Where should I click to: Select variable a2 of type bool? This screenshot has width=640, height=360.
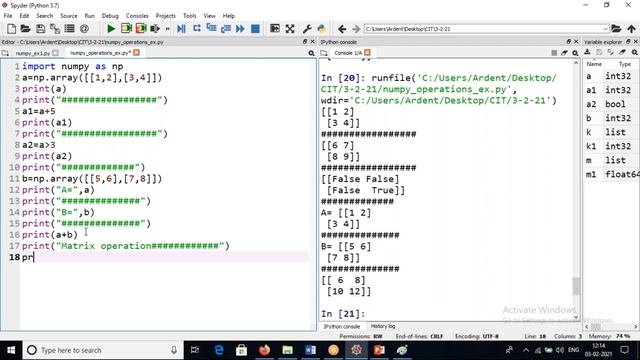pyautogui.click(x=611, y=104)
